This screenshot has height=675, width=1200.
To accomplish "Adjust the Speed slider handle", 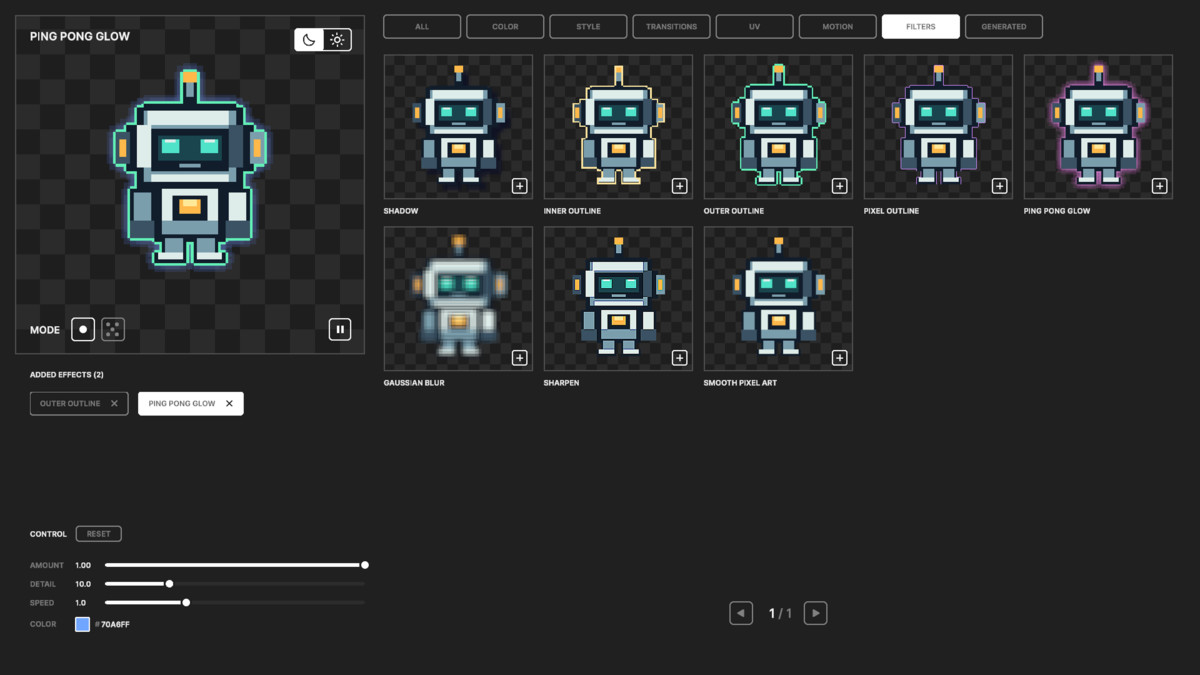I will pyautogui.click(x=186, y=603).
